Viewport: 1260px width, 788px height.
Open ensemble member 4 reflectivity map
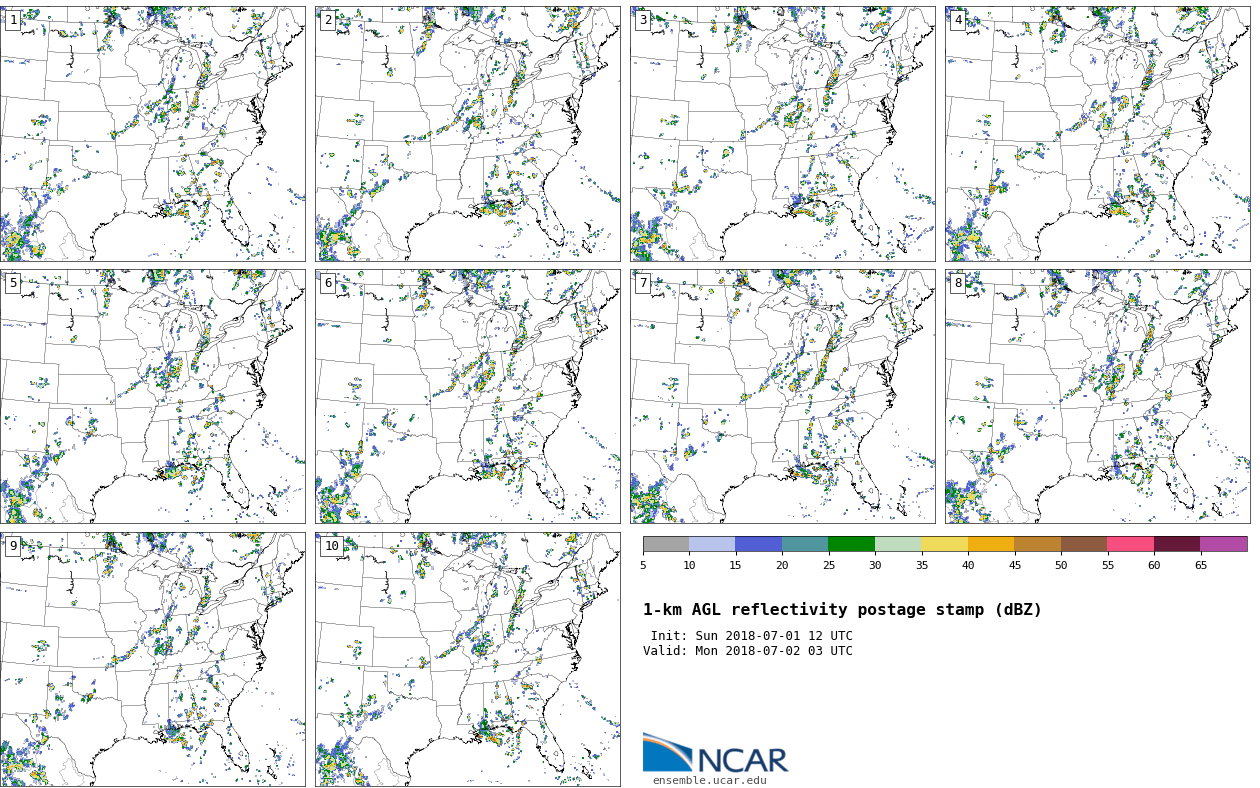pyautogui.click(x=1097, y=134)
